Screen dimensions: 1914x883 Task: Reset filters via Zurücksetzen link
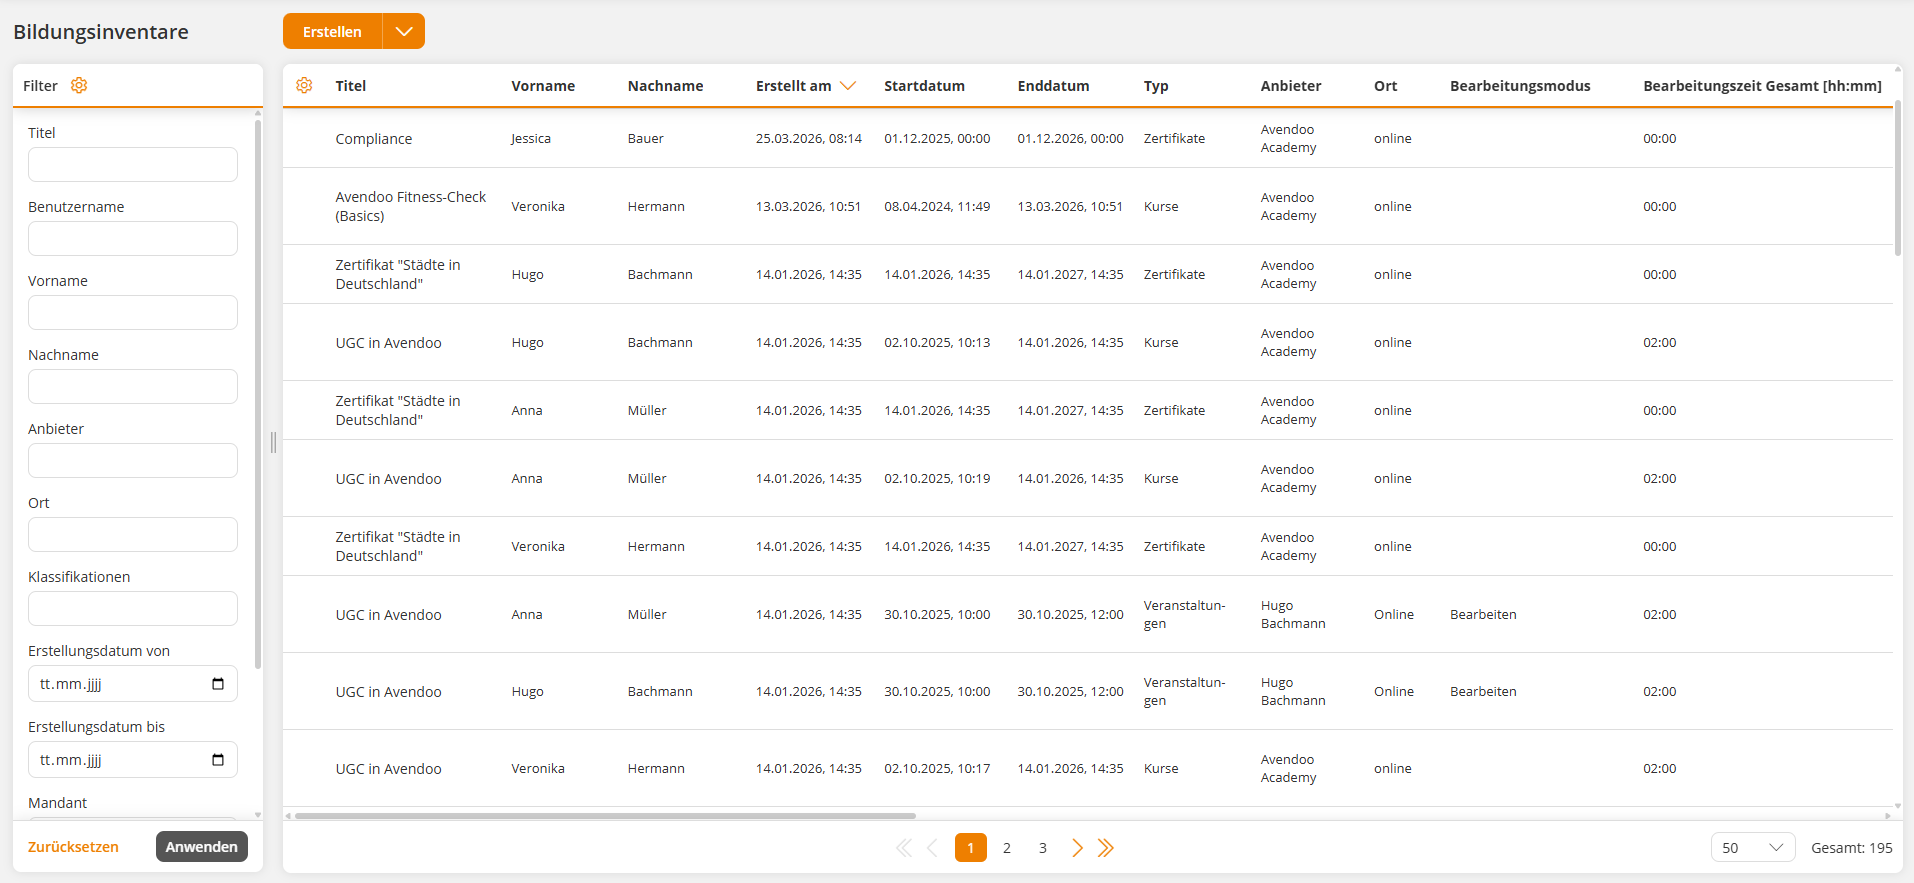point(73,847)
